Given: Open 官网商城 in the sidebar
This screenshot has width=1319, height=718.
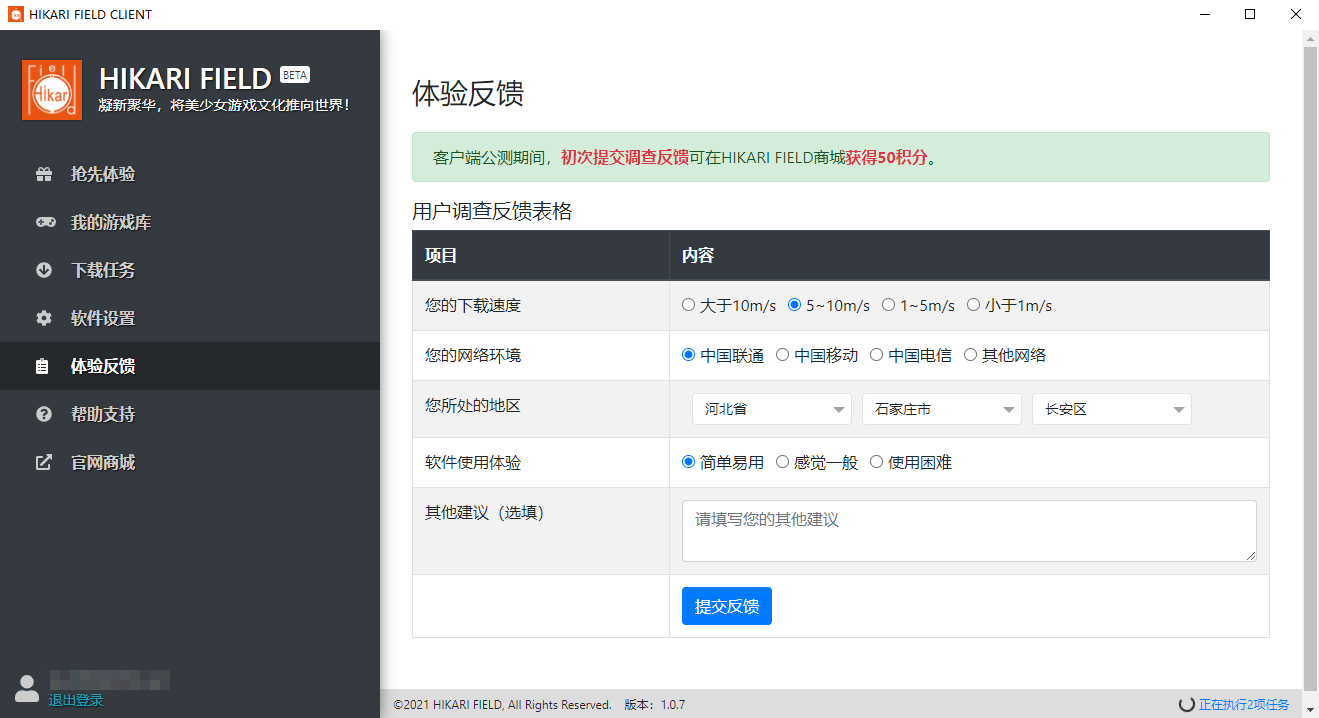Looking at the screenshot, I should click(190, 462).
